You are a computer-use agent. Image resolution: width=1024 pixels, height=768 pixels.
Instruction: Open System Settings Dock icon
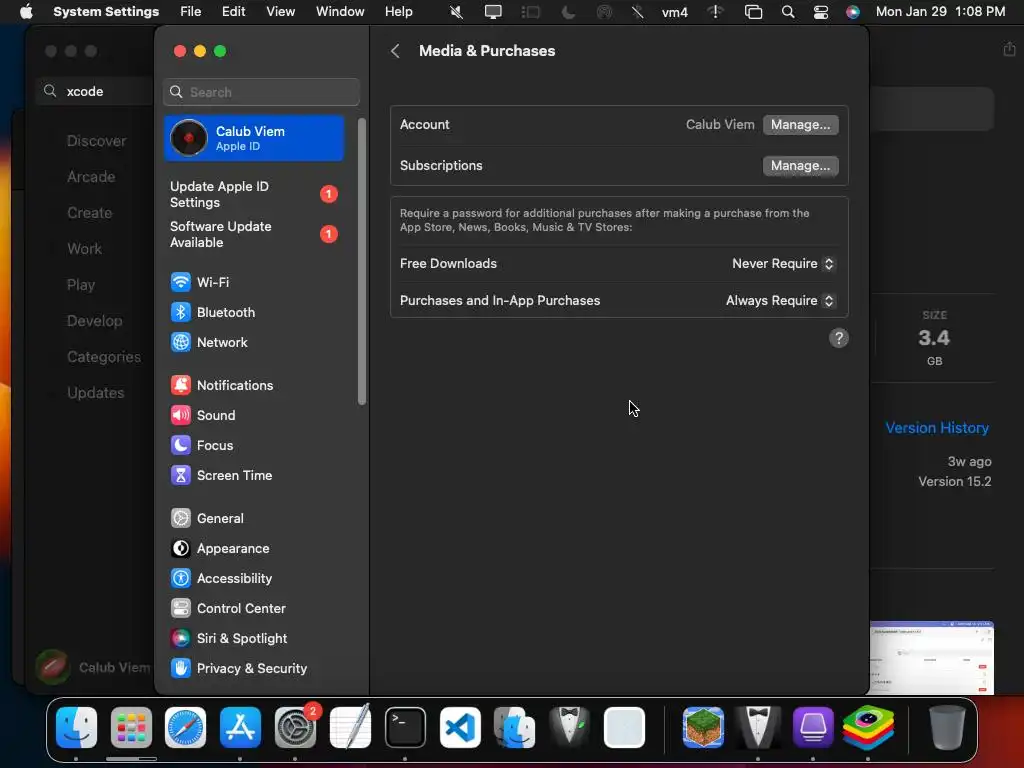point(295,728)
